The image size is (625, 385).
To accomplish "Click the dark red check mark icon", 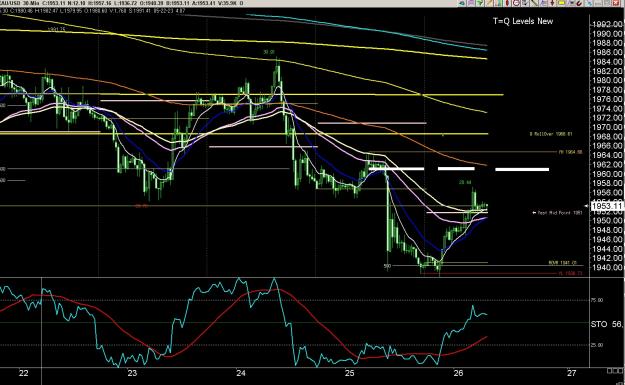I will pyautogui.click(x=580, y=3).
